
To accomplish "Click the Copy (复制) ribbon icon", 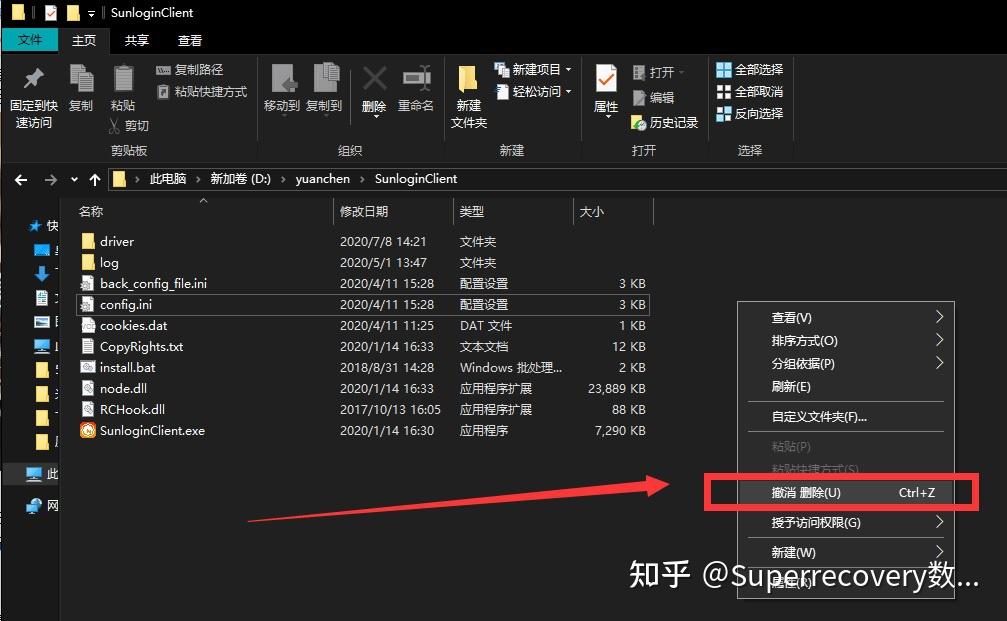I will tap(81, 79).
